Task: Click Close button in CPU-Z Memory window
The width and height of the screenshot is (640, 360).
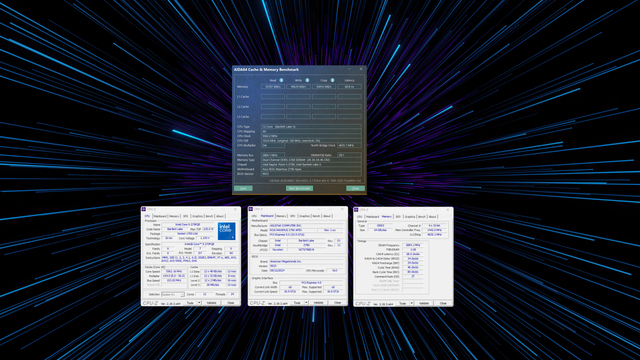Action: 443,303
